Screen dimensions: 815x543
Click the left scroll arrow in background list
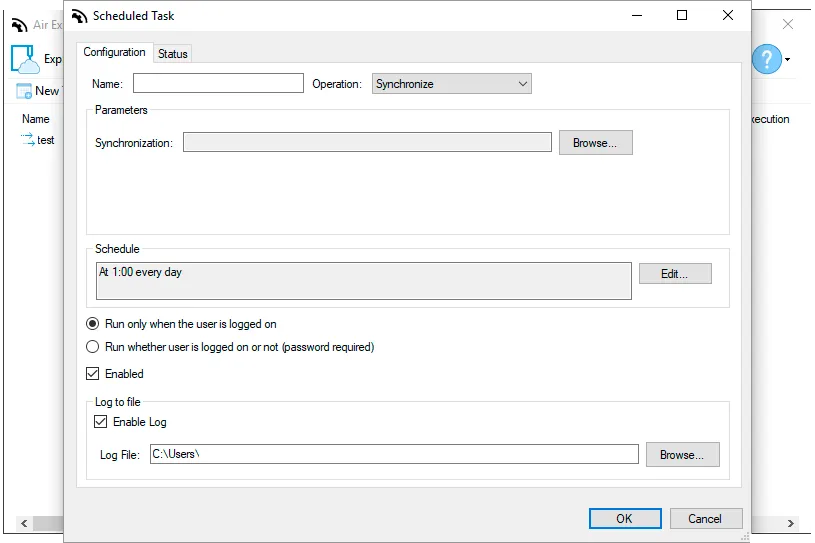tap(24, 523)
